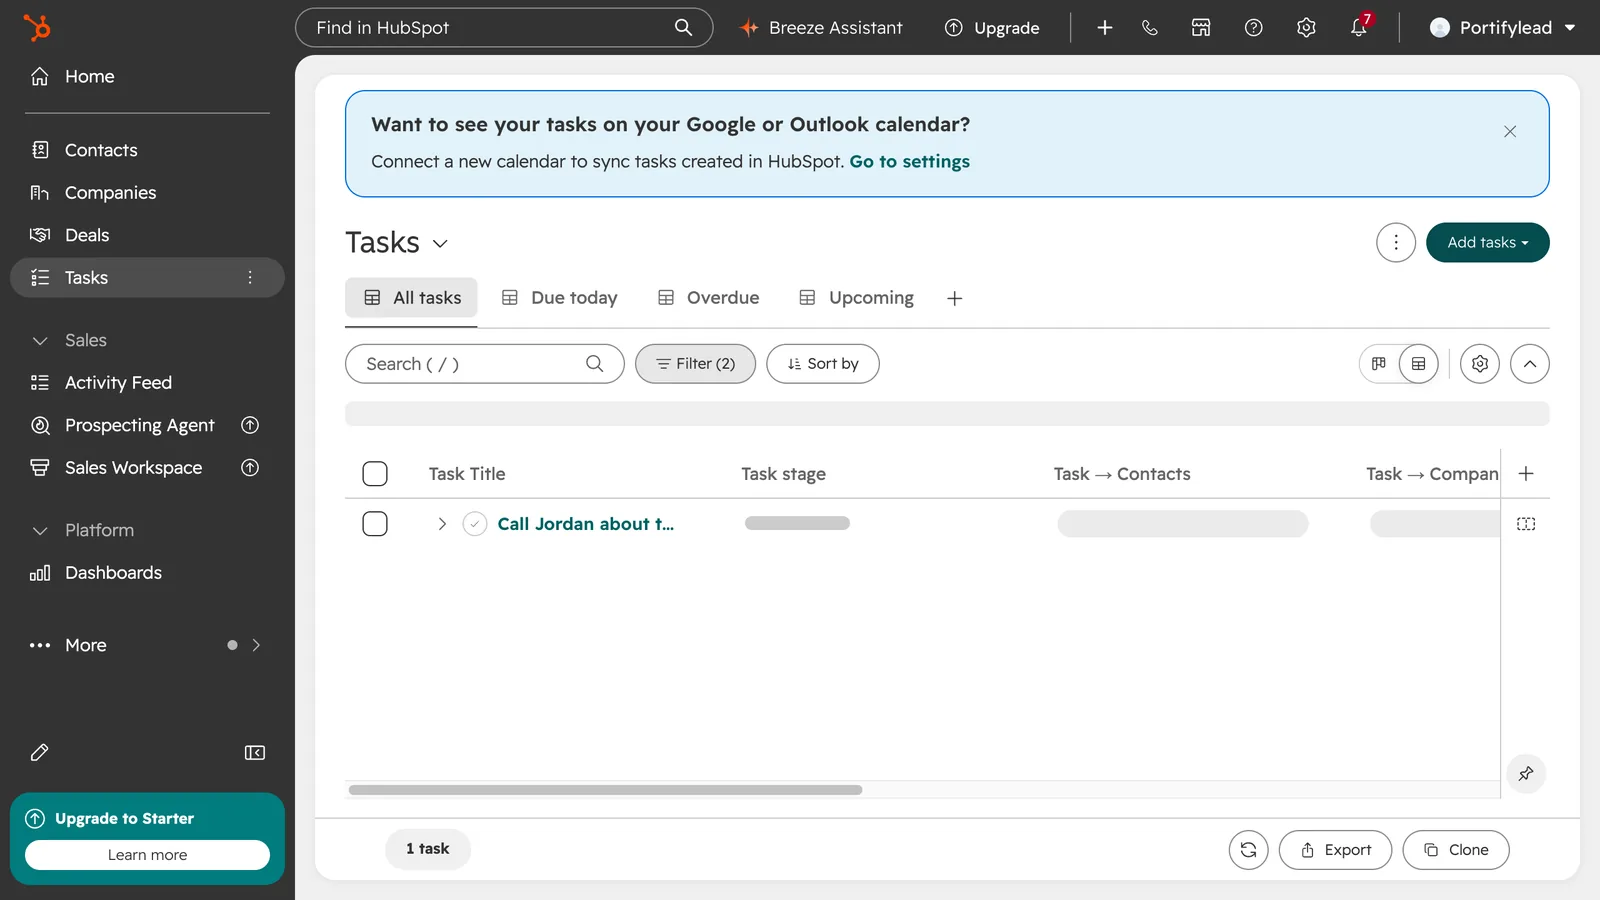Switch to table view icon

click(x=1418, y=364)
